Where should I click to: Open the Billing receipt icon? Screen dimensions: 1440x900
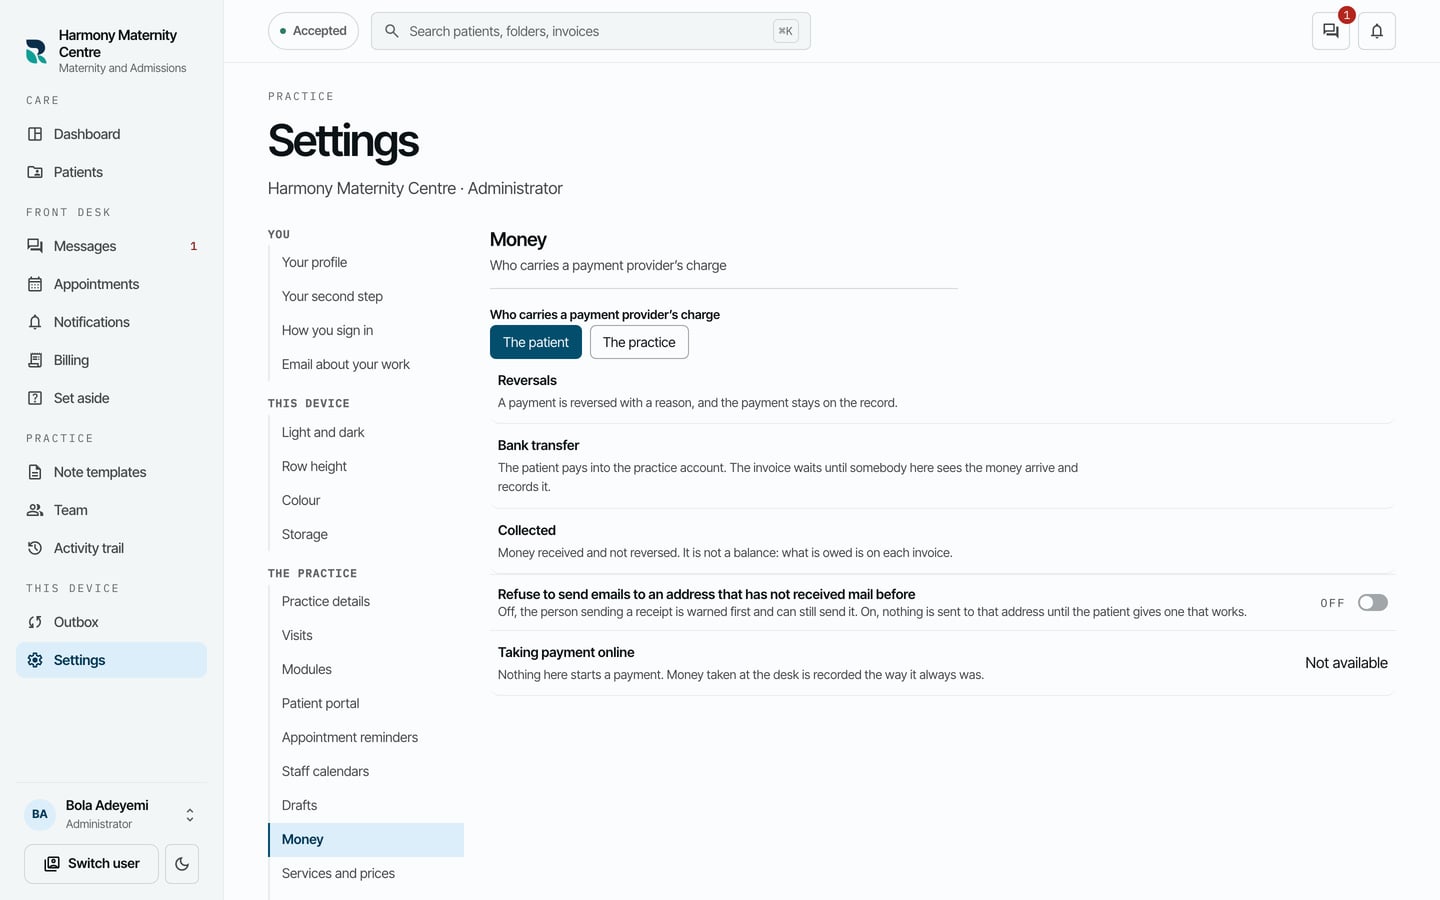[35, 360]
